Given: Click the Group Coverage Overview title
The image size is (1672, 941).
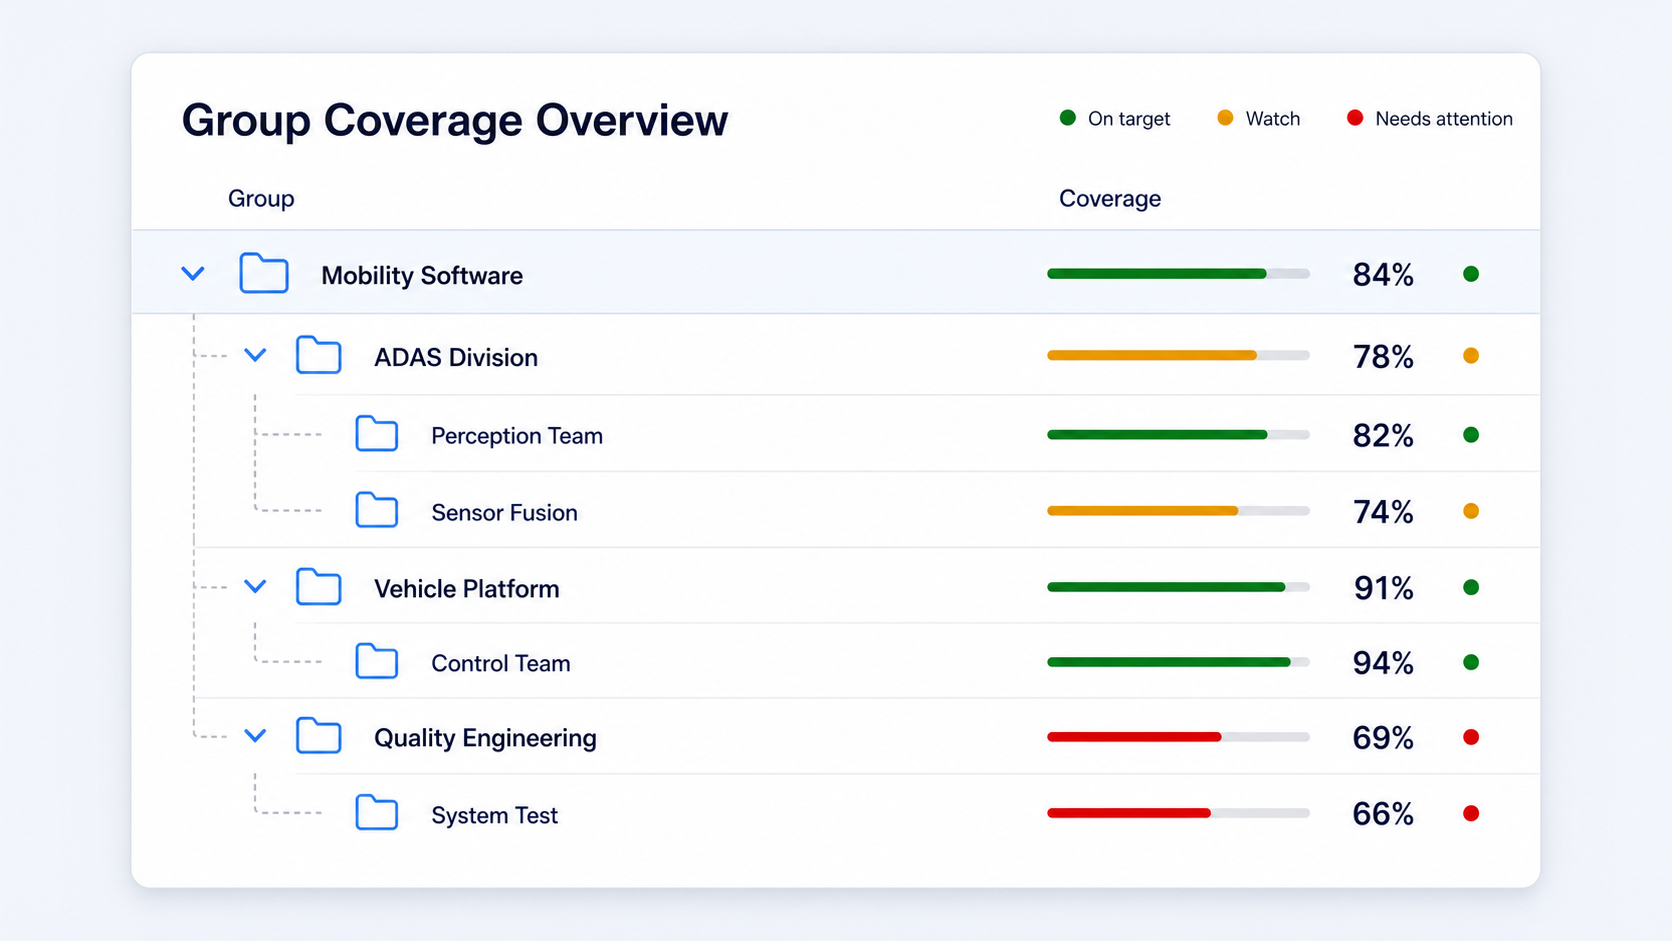Looking at the screenshot, I should pyautogui.click(x=455, y=120).
